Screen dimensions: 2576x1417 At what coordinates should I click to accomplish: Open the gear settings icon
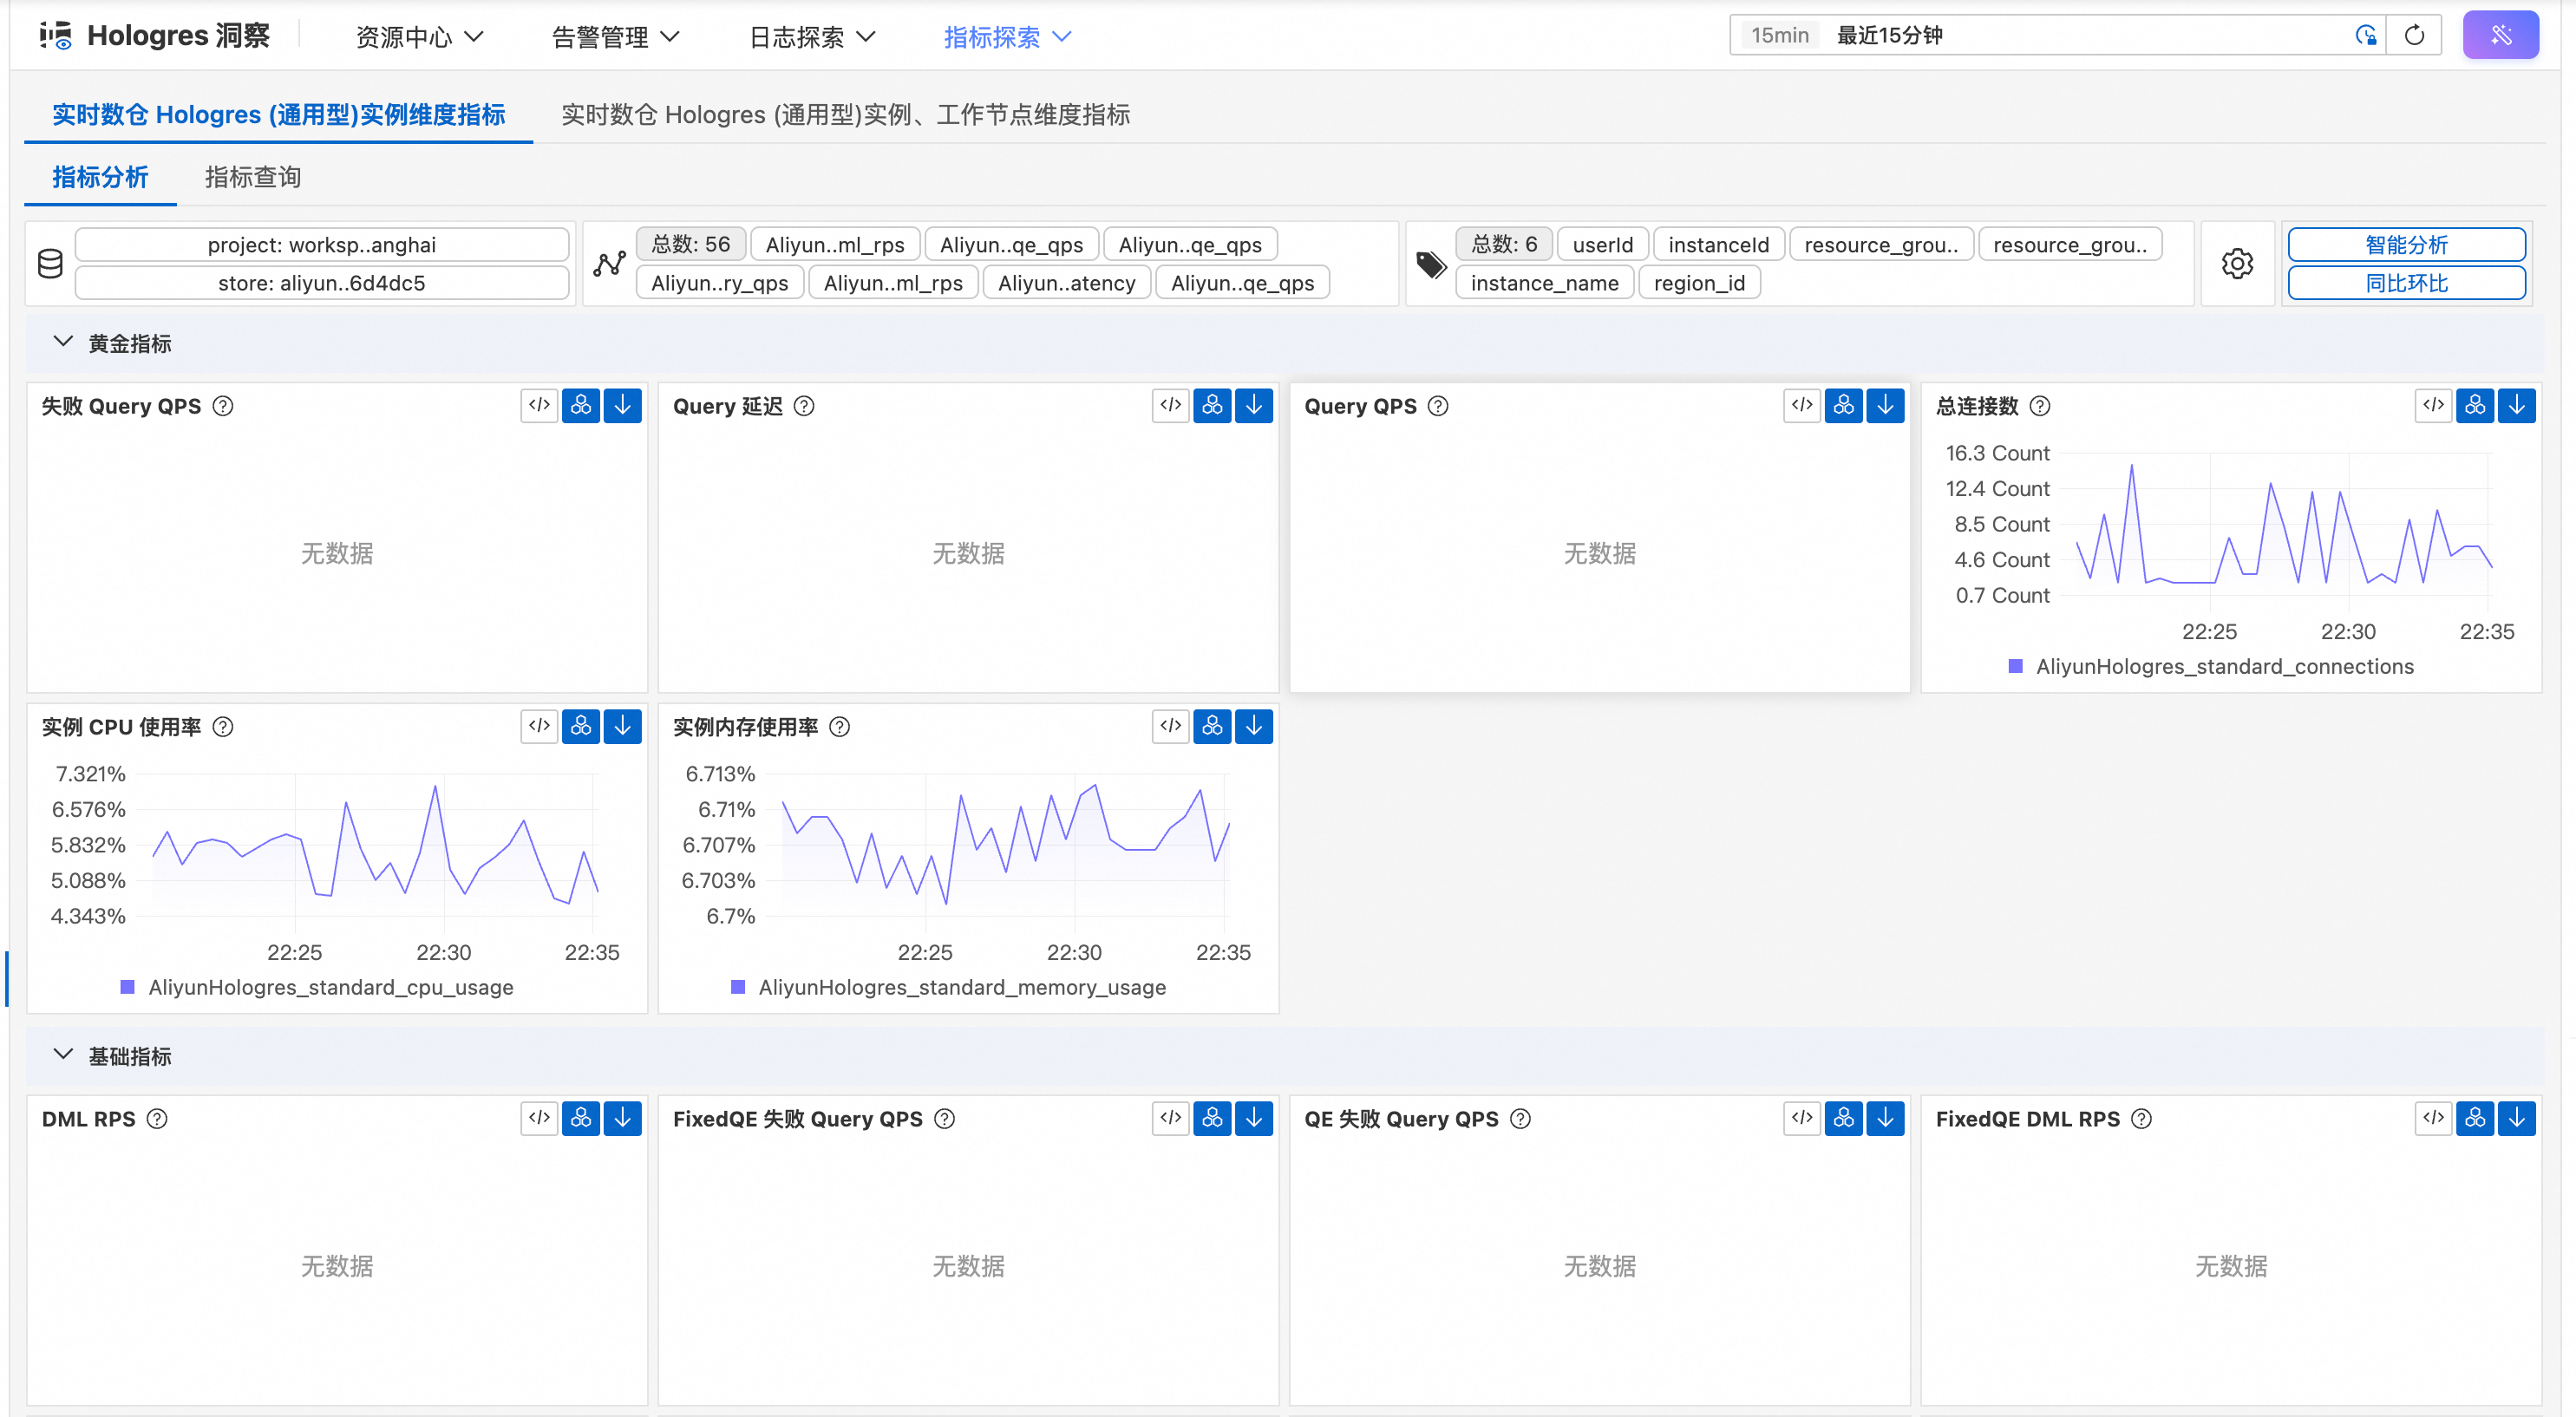[x=2237, y=264]
